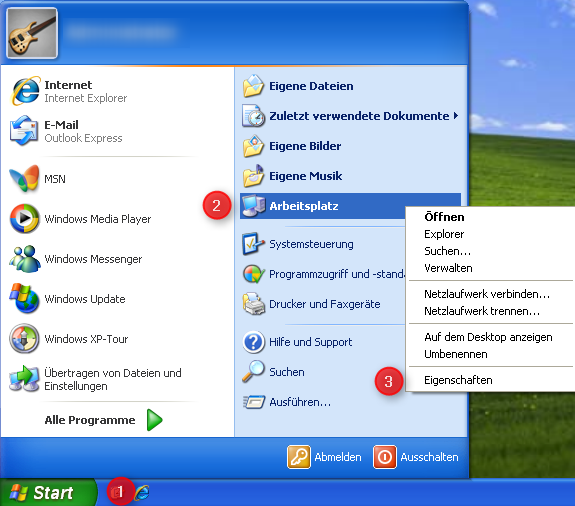The image size is (575, 506).
Task: Select the Arbeitsplatz computer icon
Action: point(253,206)
